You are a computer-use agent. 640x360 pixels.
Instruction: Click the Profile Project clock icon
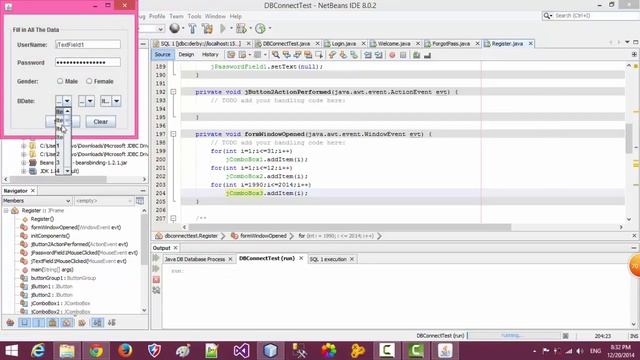point(260,28)
